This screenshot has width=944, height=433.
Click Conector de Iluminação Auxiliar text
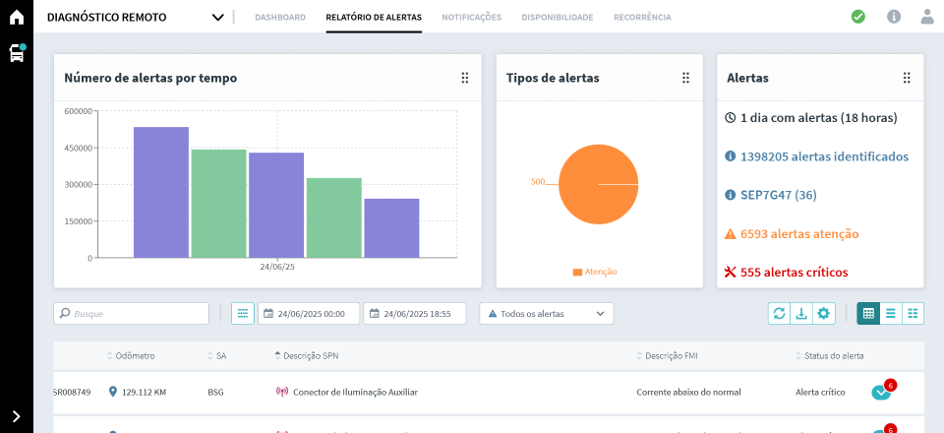(x=355, y=392)
